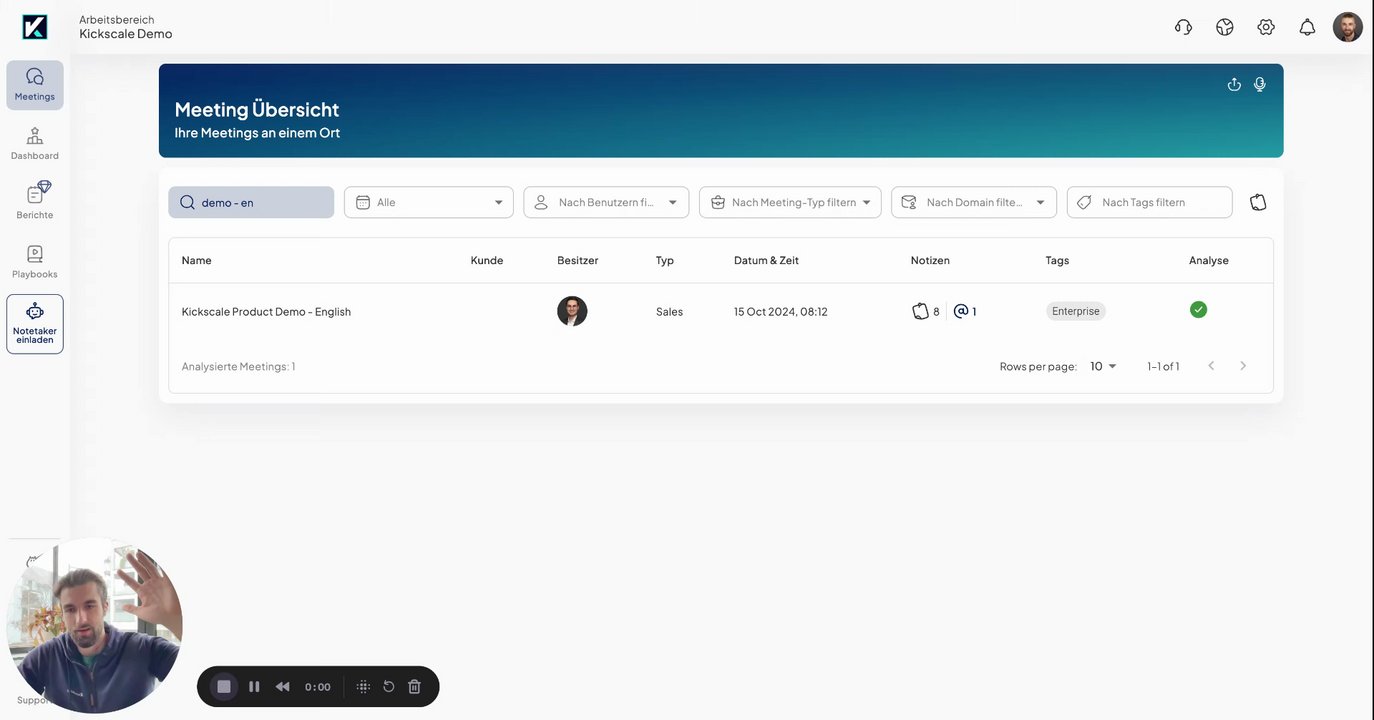Screen dimensions: 1374x720
Task: Click the '0:00' recording timer
Action: 318,687
